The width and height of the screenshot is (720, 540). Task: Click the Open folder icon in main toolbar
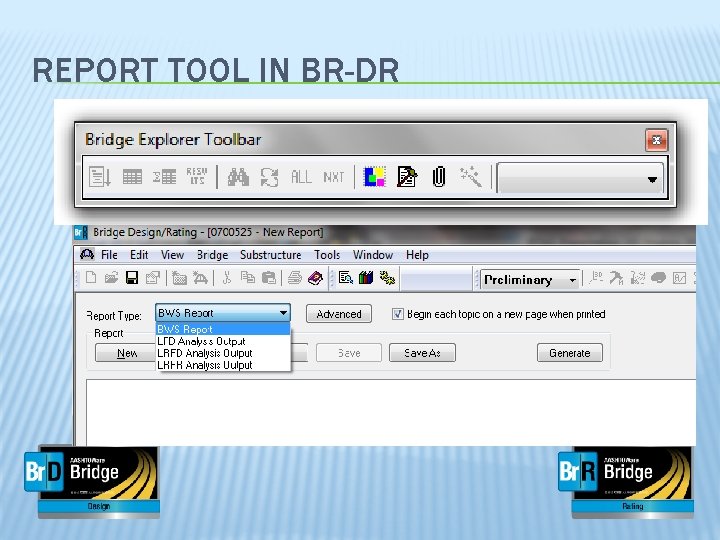[x=111, y=278]
